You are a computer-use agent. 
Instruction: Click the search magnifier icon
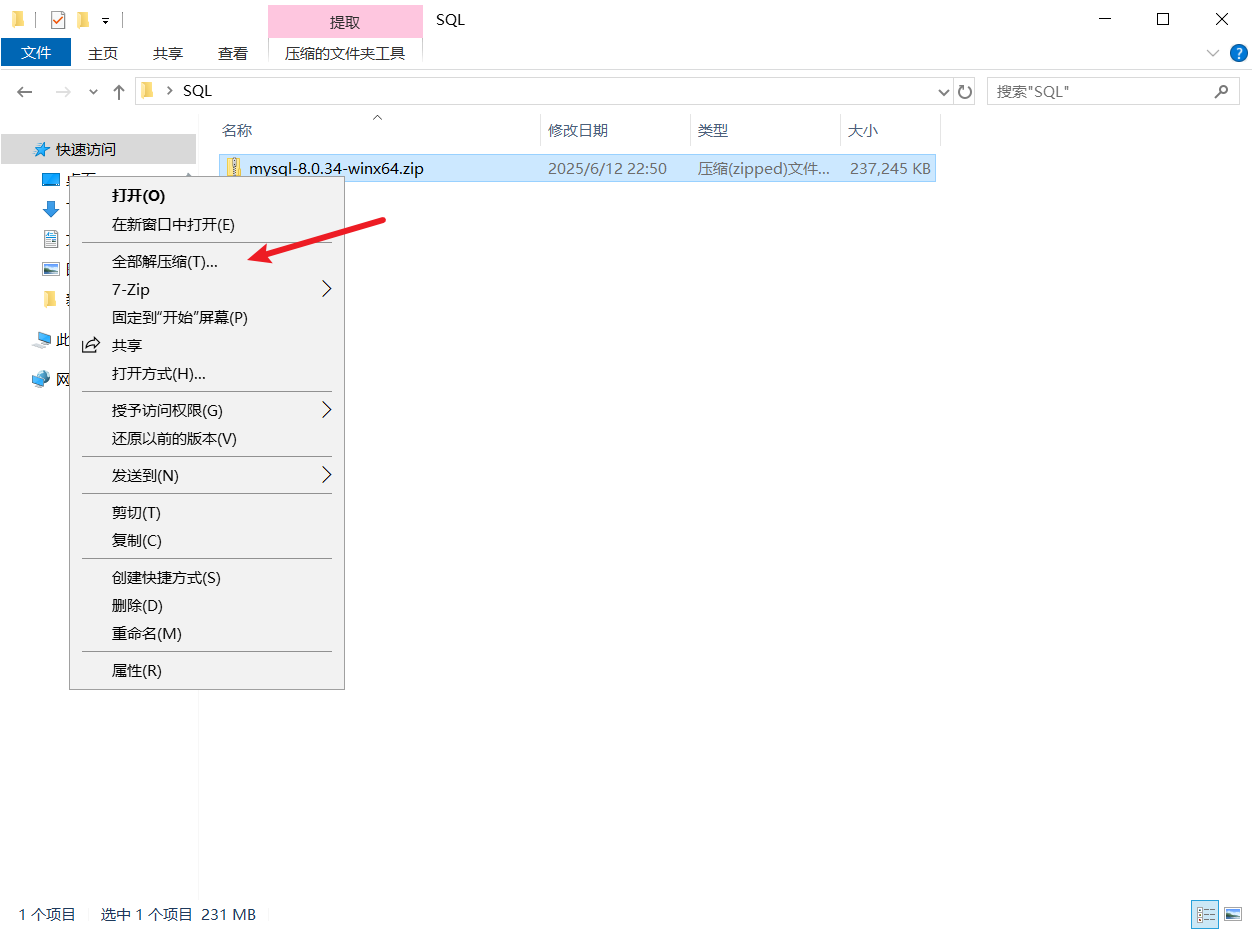pos(1221,92)
